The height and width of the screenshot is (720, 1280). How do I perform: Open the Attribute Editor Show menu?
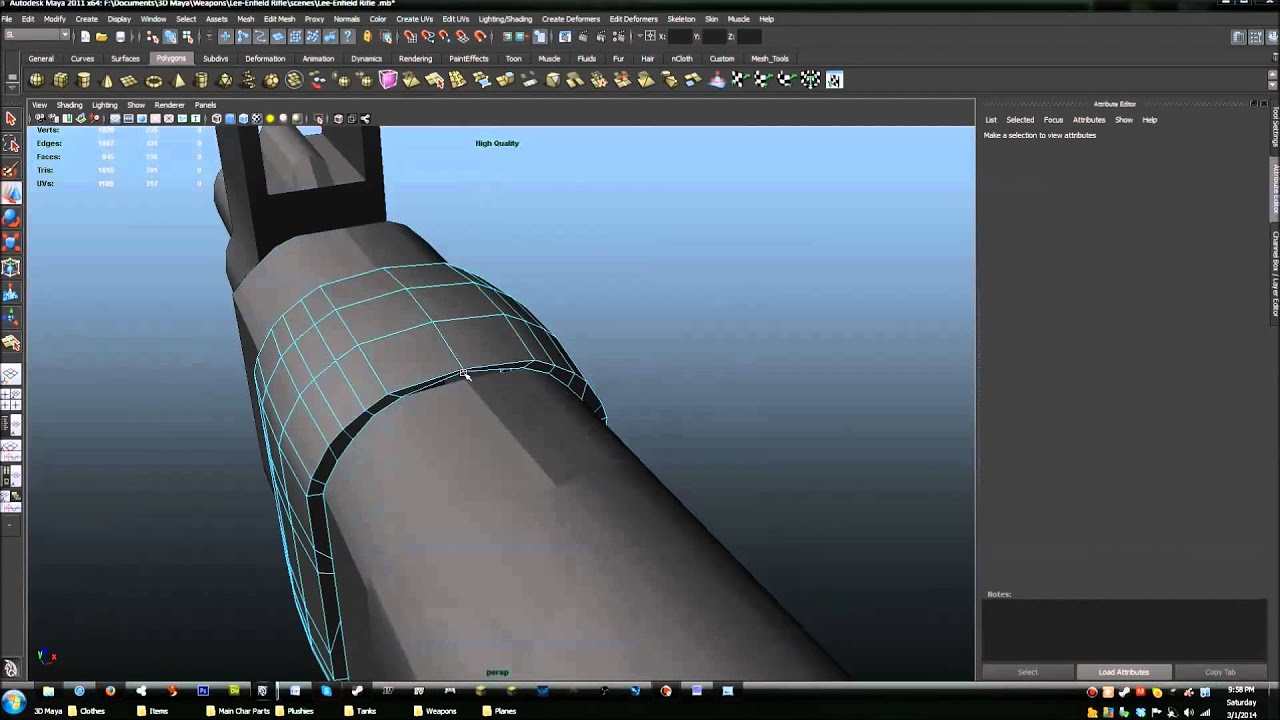[x=1124, y=120]
